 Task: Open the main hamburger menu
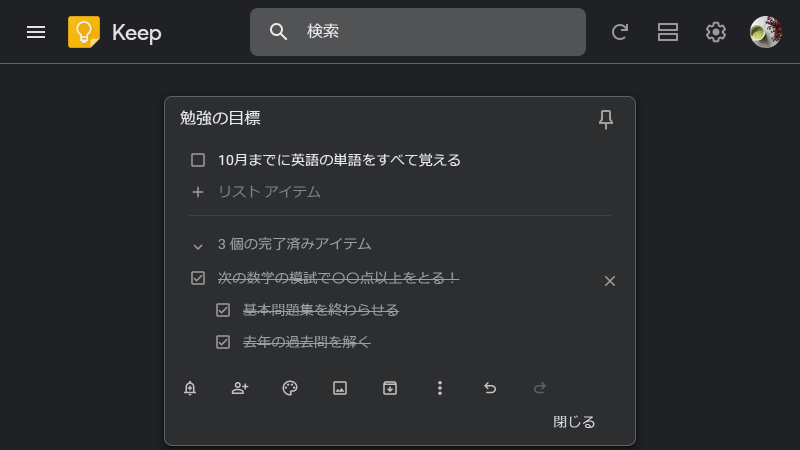click(x=36, y=32)
